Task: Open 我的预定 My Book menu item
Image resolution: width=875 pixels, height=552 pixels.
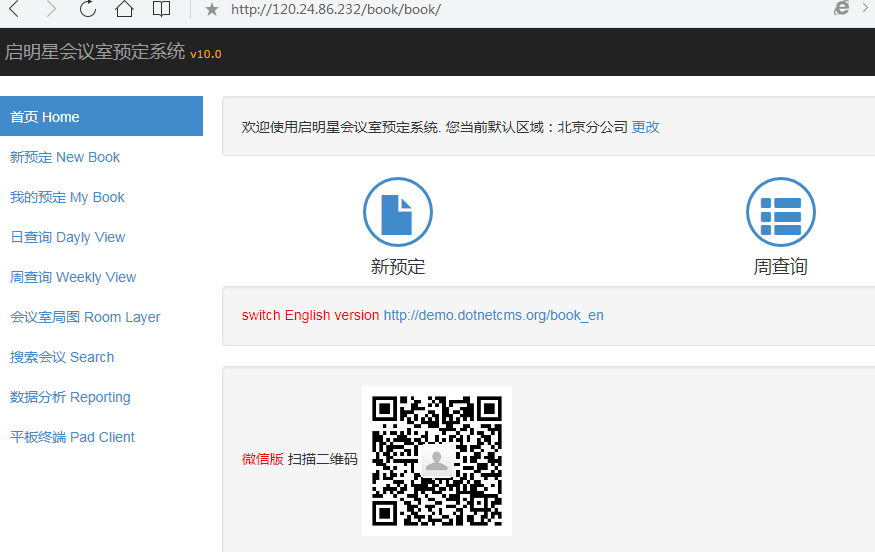Action: tap(67, 198)
